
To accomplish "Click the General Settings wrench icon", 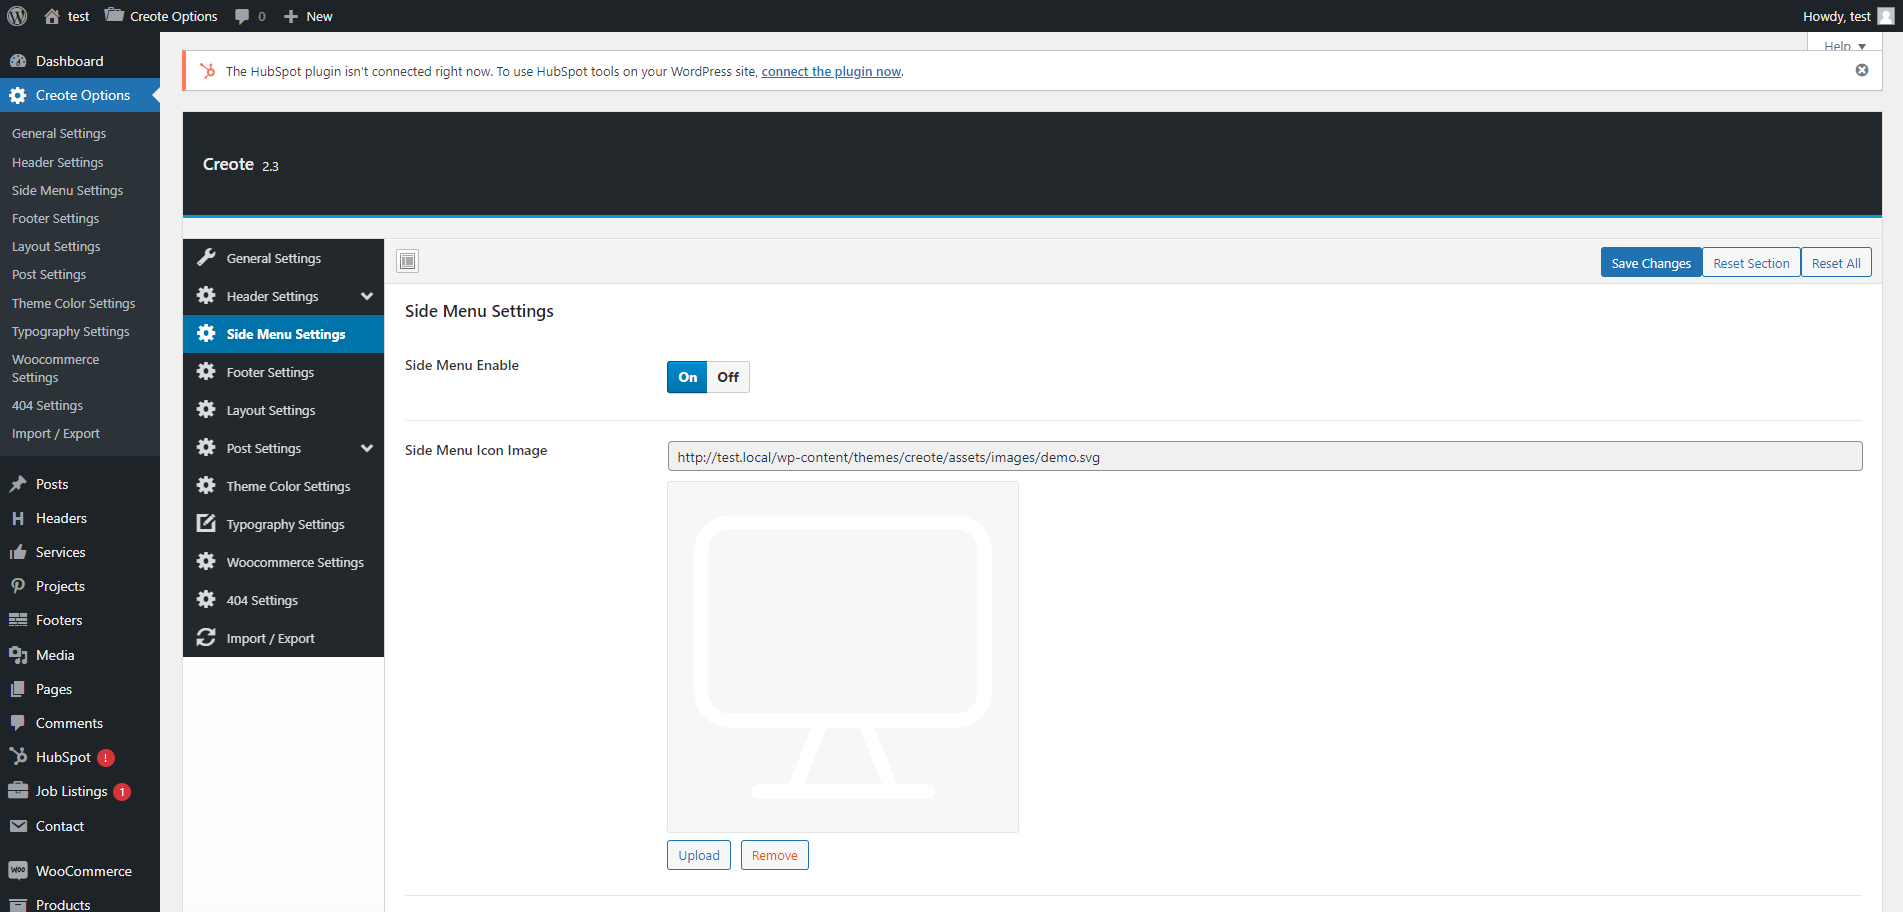I will coord(206,258).
